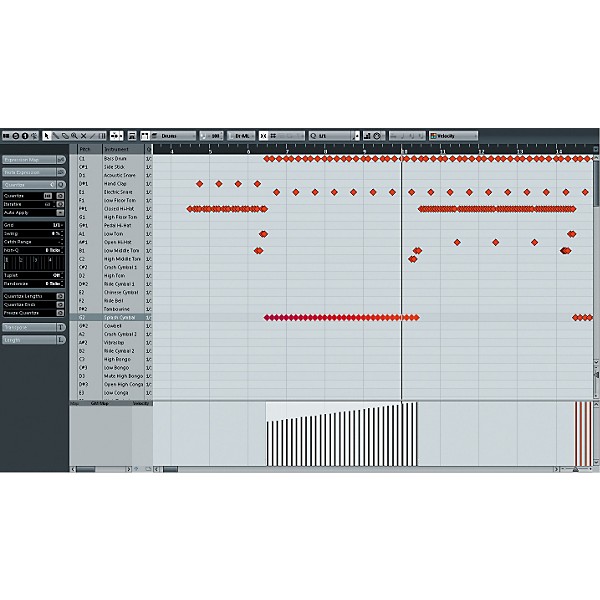Click the horizontal zoom slider at bottom right
Image resolution: width=600 pixels, height=600 pixels.
pyautogui.click(x=576, y=469)
